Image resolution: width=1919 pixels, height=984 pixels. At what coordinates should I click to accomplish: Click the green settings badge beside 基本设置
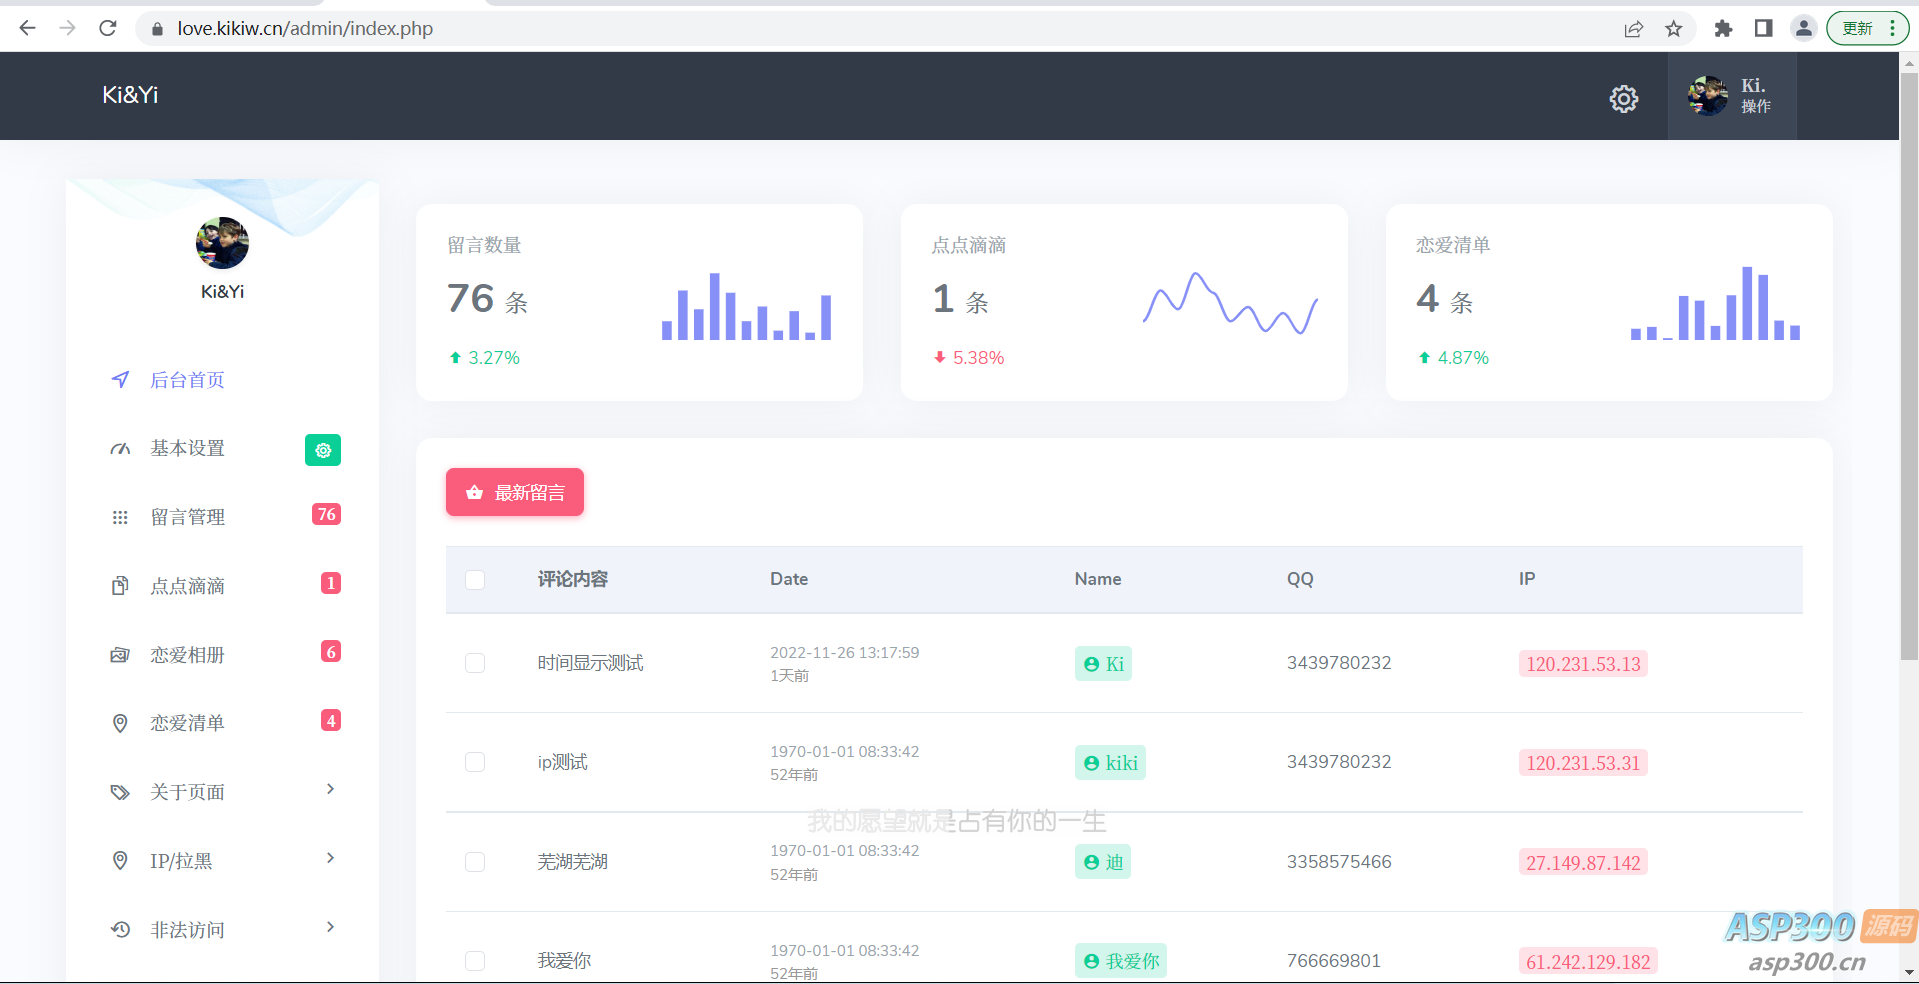322,450
